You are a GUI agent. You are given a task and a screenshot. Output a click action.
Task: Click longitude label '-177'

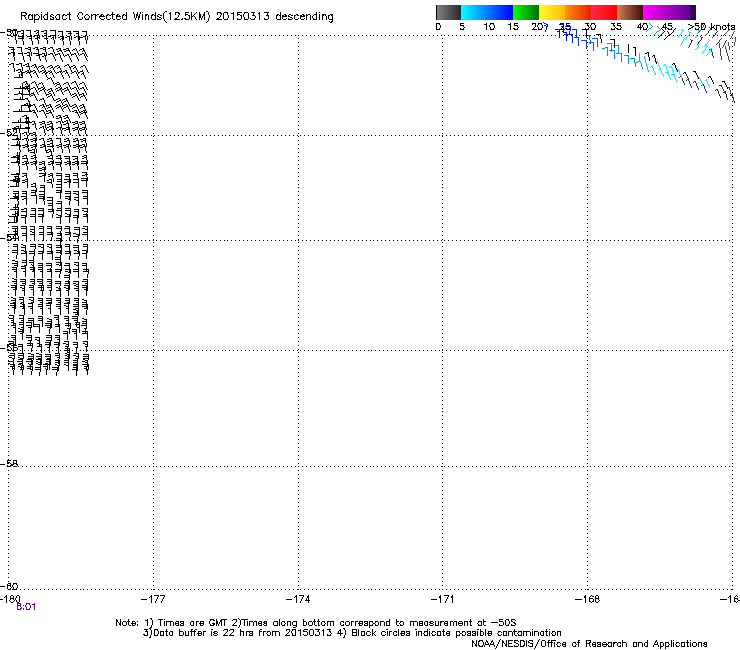[153, 599]
